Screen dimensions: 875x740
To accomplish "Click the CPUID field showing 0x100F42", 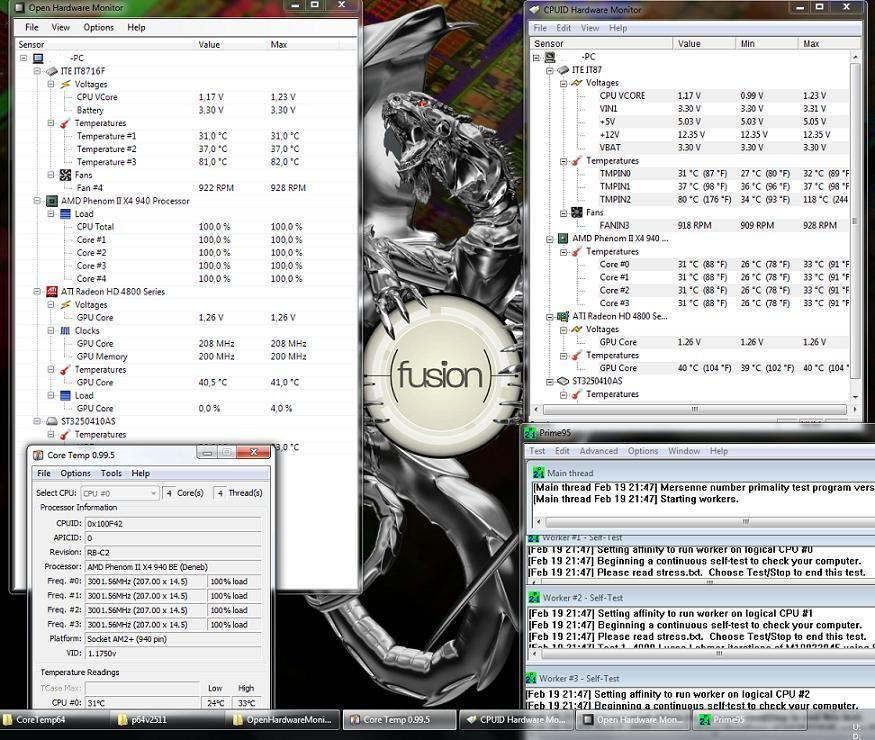I will [173, 523].
